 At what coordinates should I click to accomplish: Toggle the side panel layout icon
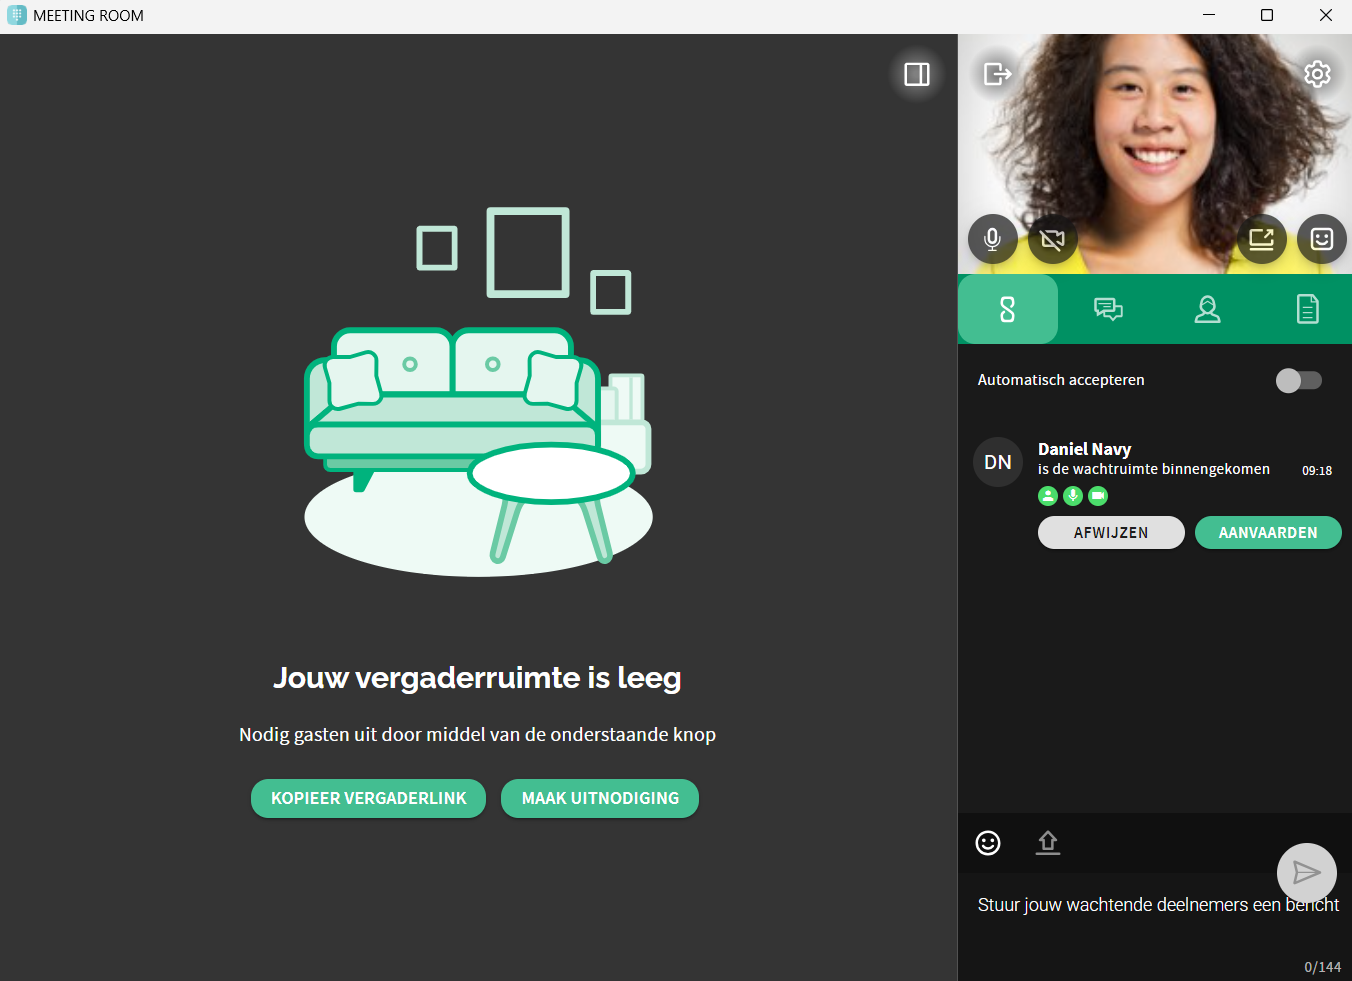pyautogui.click(x=916, y=75)
